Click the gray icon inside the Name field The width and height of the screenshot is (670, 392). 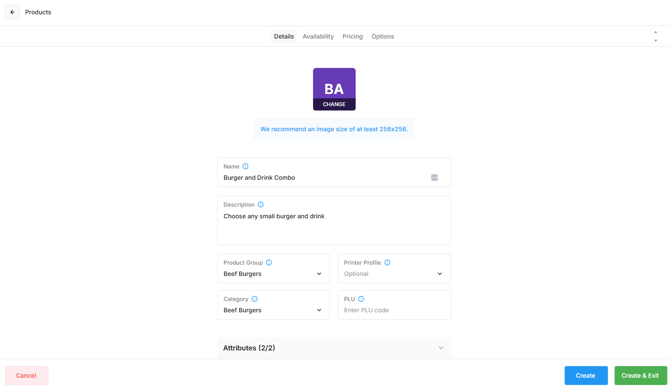(x=435, y=177)
